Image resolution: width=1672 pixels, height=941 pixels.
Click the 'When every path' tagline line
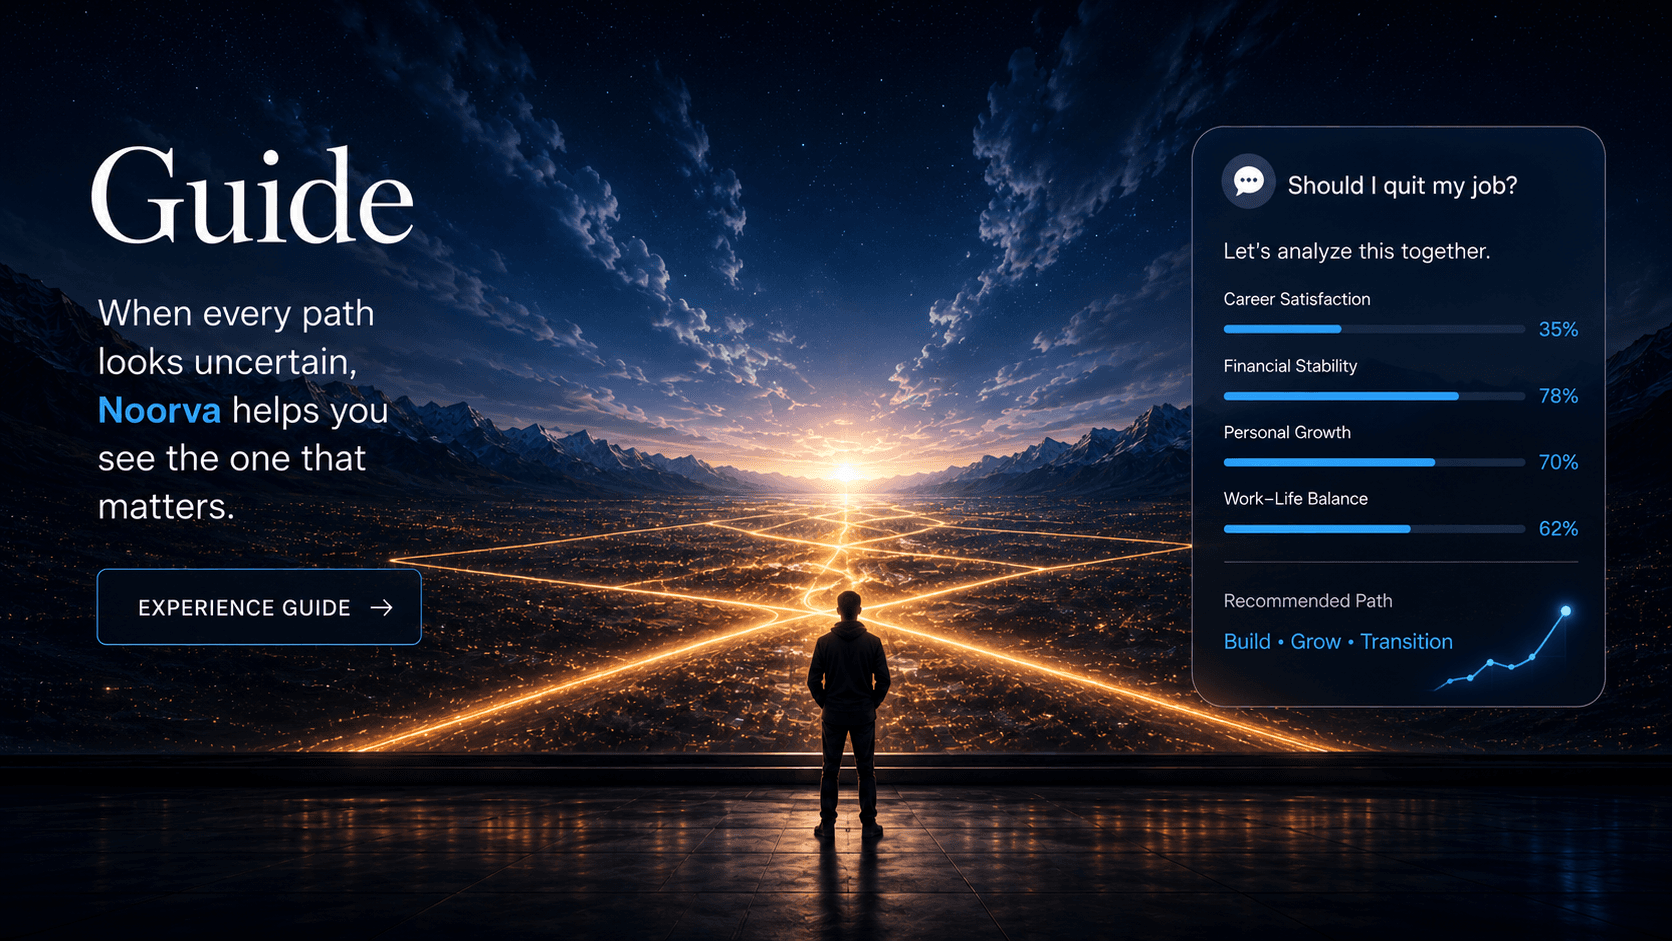click(x=236, y=314)
